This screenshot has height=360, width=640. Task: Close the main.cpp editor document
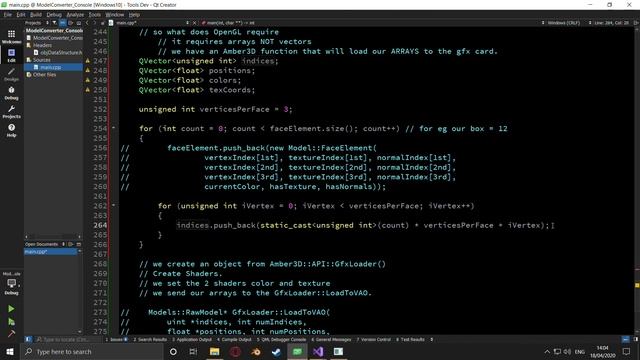coord(194,23)
